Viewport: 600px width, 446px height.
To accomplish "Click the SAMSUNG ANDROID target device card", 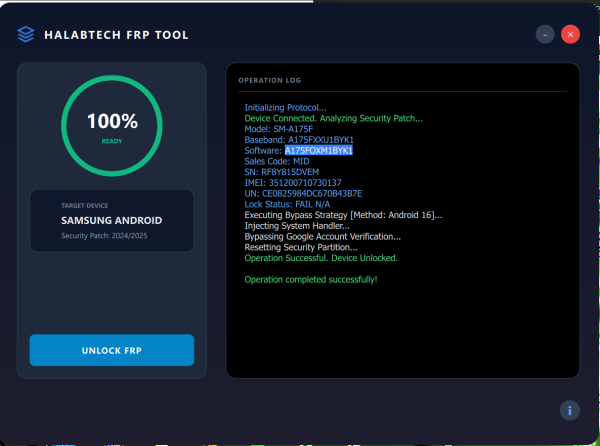I will click(112, 220).
